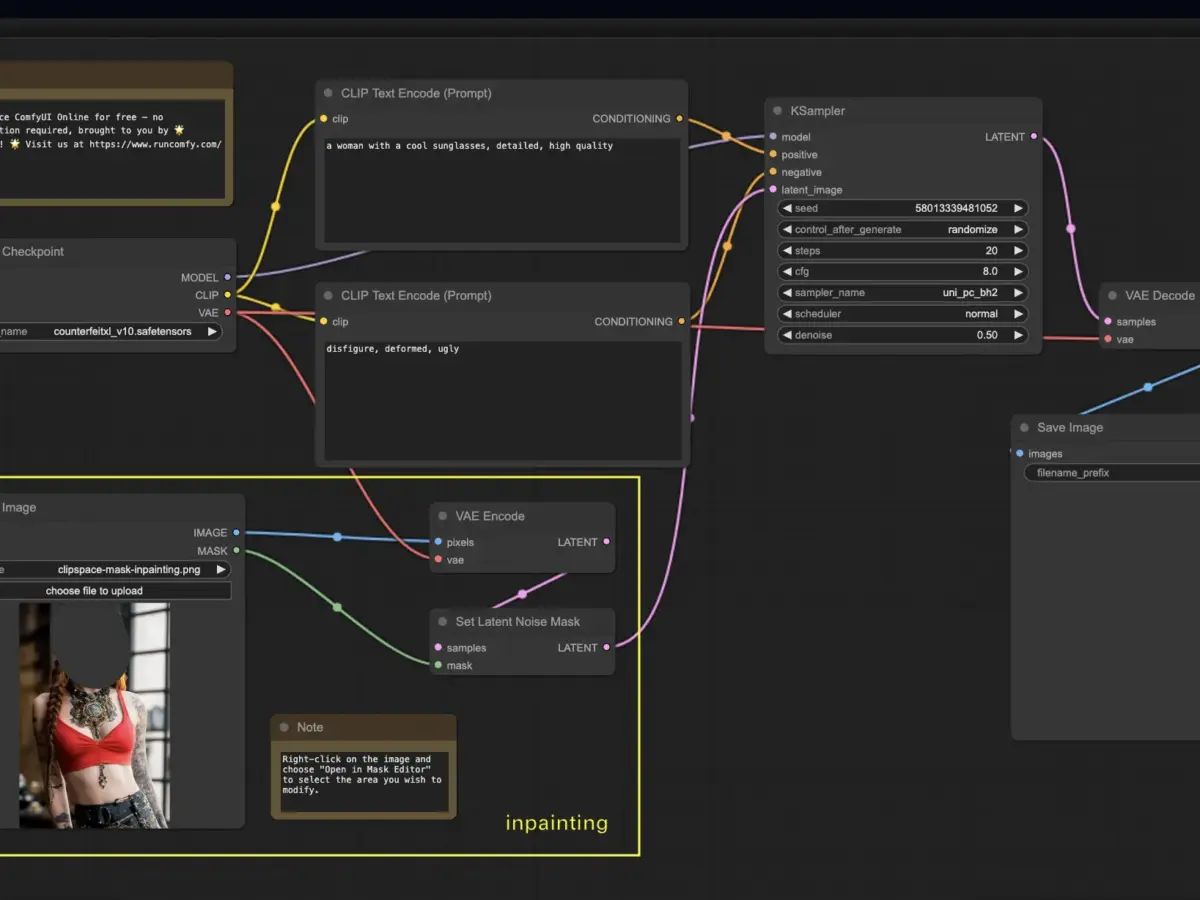Viewport: 1200px width, 900px height.
Task: Click the LATENT output port on KSampler
Action: coord(1033,137)
